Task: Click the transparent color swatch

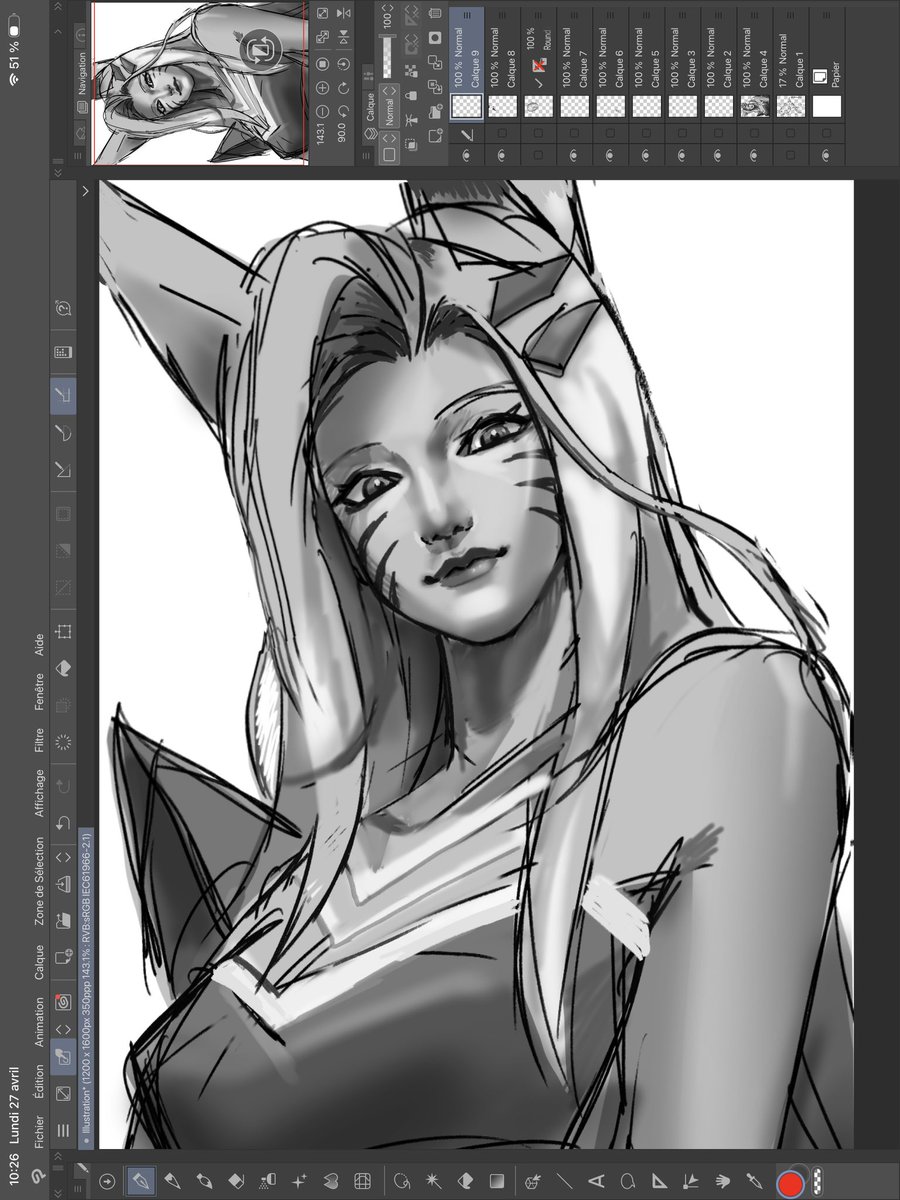Action: (816, 1182)
